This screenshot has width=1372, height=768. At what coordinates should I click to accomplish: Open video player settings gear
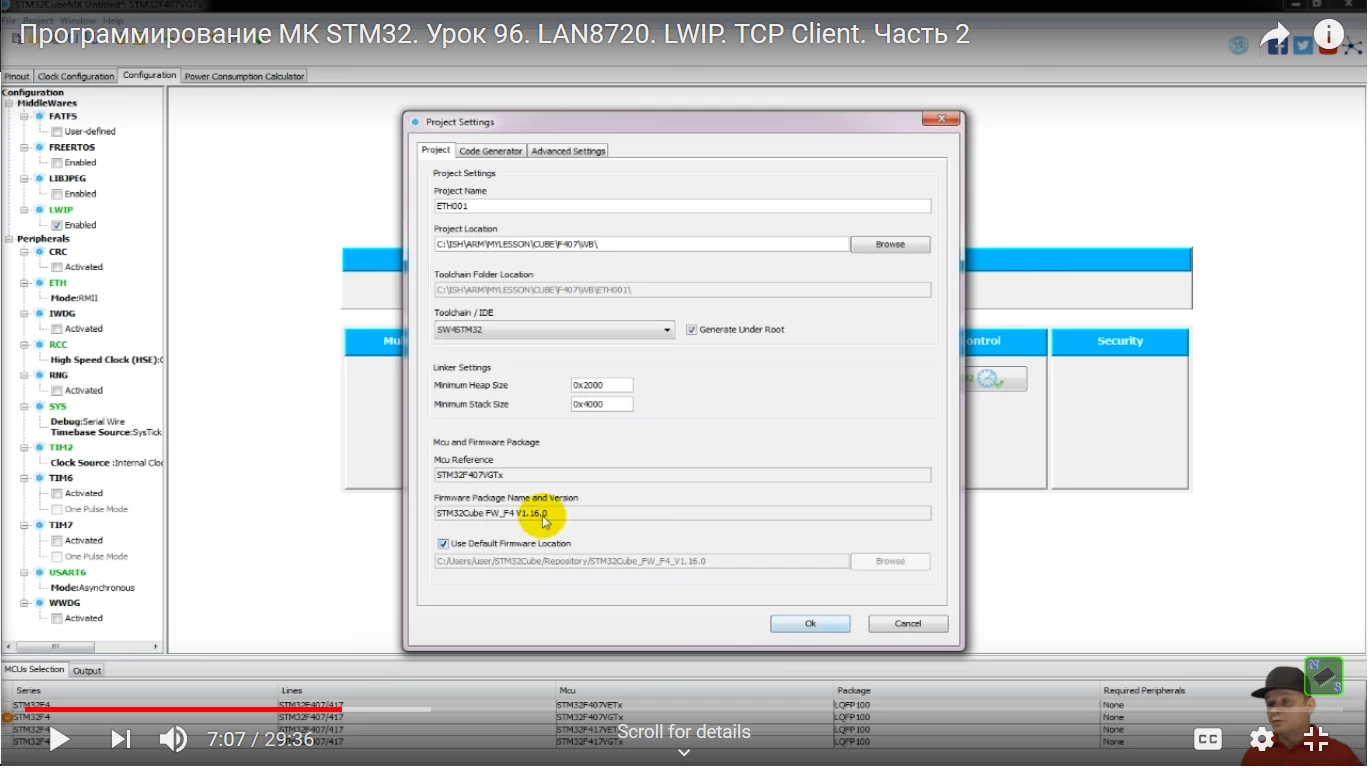[1262, 740]
